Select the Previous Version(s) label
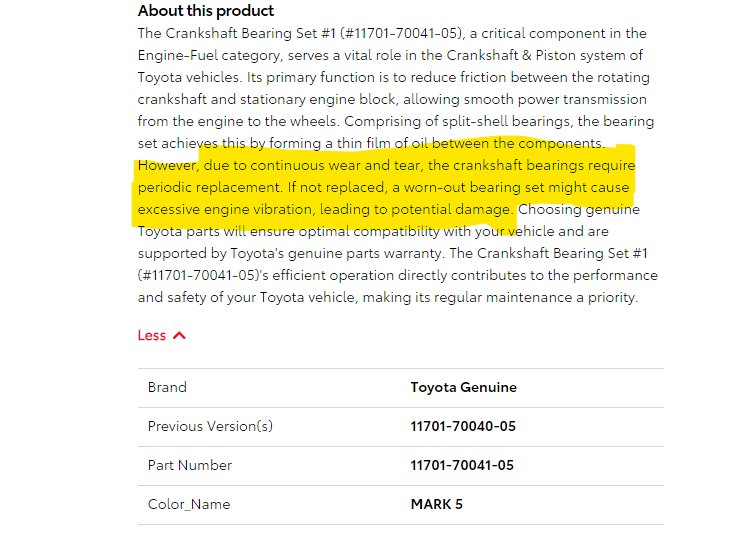753x553 pixels. tap(210, 426)
